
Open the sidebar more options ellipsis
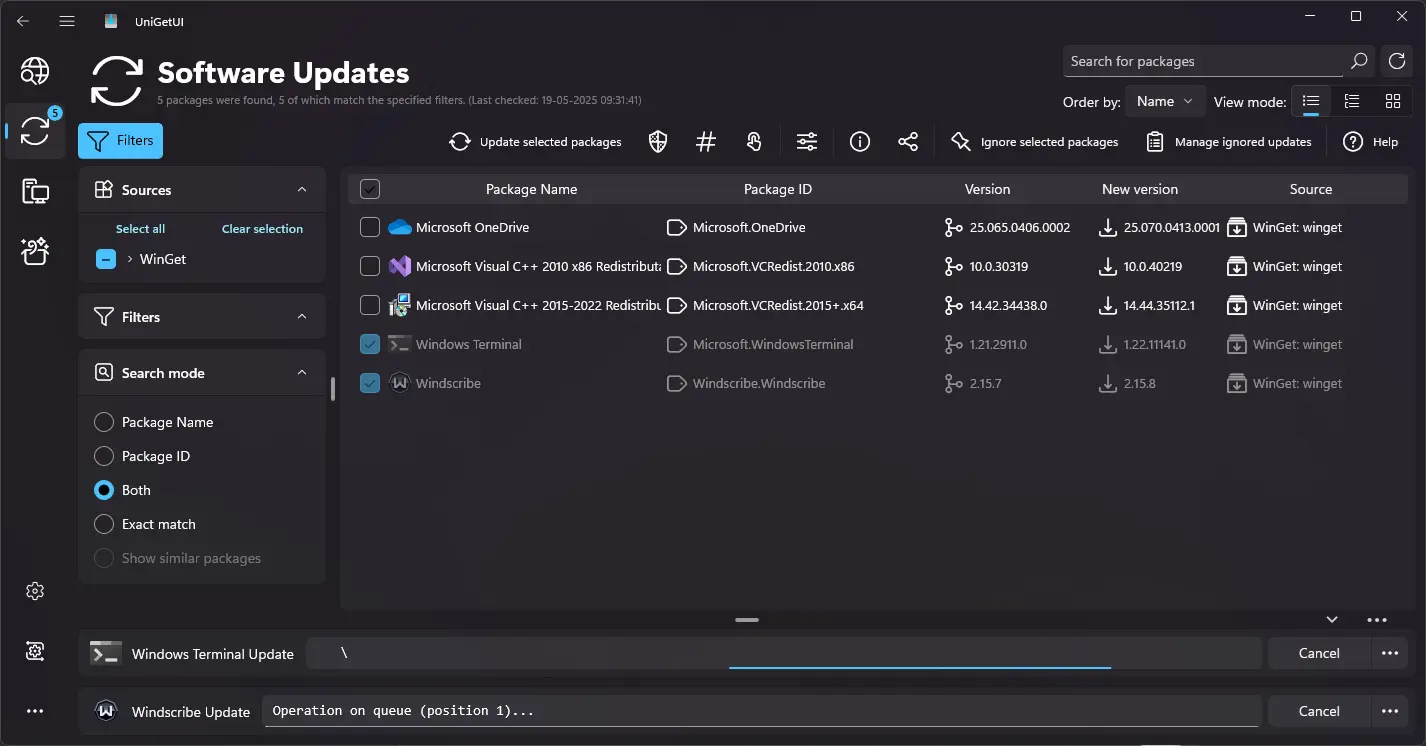35,711
